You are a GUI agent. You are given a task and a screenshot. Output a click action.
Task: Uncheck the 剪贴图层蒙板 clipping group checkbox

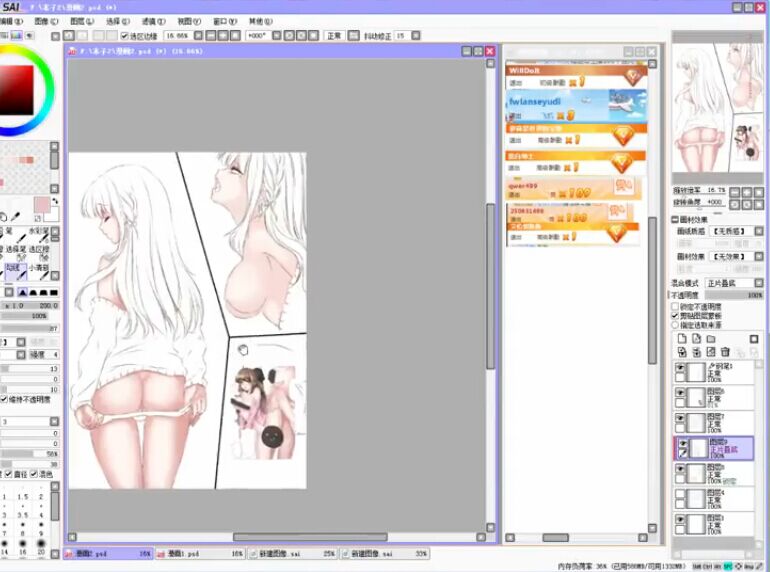click(675, 316)
